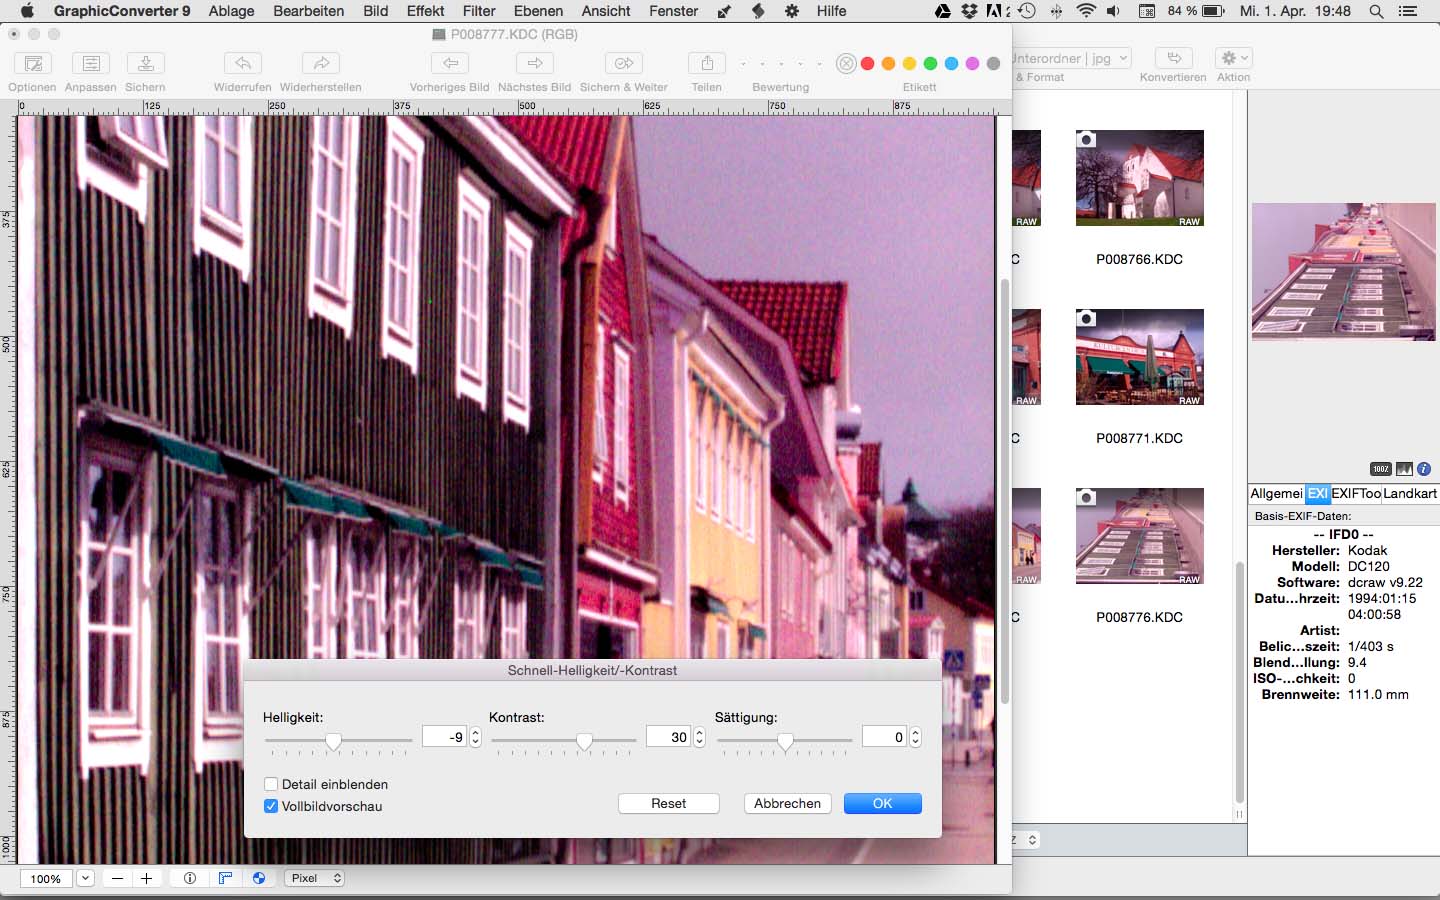The width and height of the screenshot is (1440, 900).
Task: Click the Kontrast value field
Action: [x=668, y=737]
